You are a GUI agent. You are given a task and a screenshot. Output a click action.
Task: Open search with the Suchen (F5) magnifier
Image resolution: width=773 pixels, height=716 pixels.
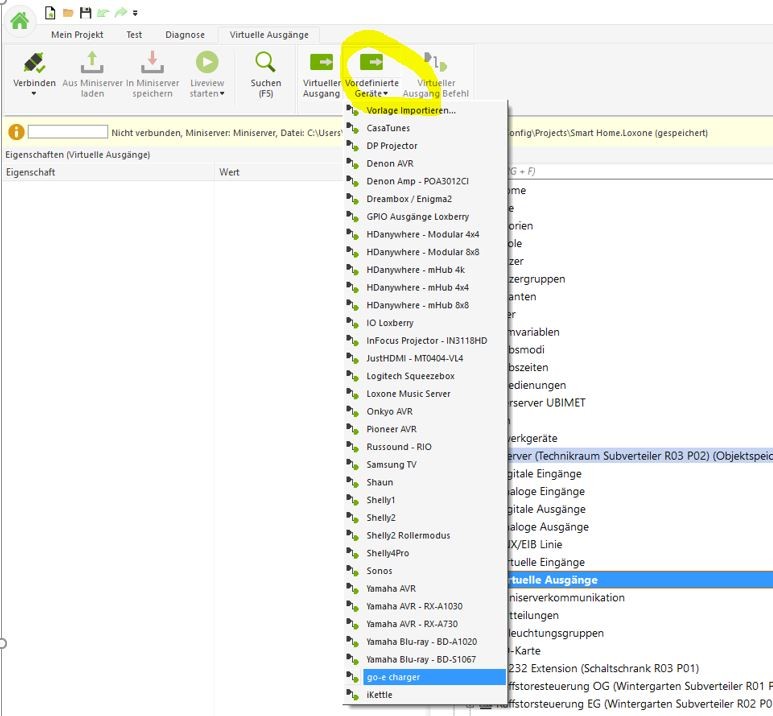coord(266,64)
